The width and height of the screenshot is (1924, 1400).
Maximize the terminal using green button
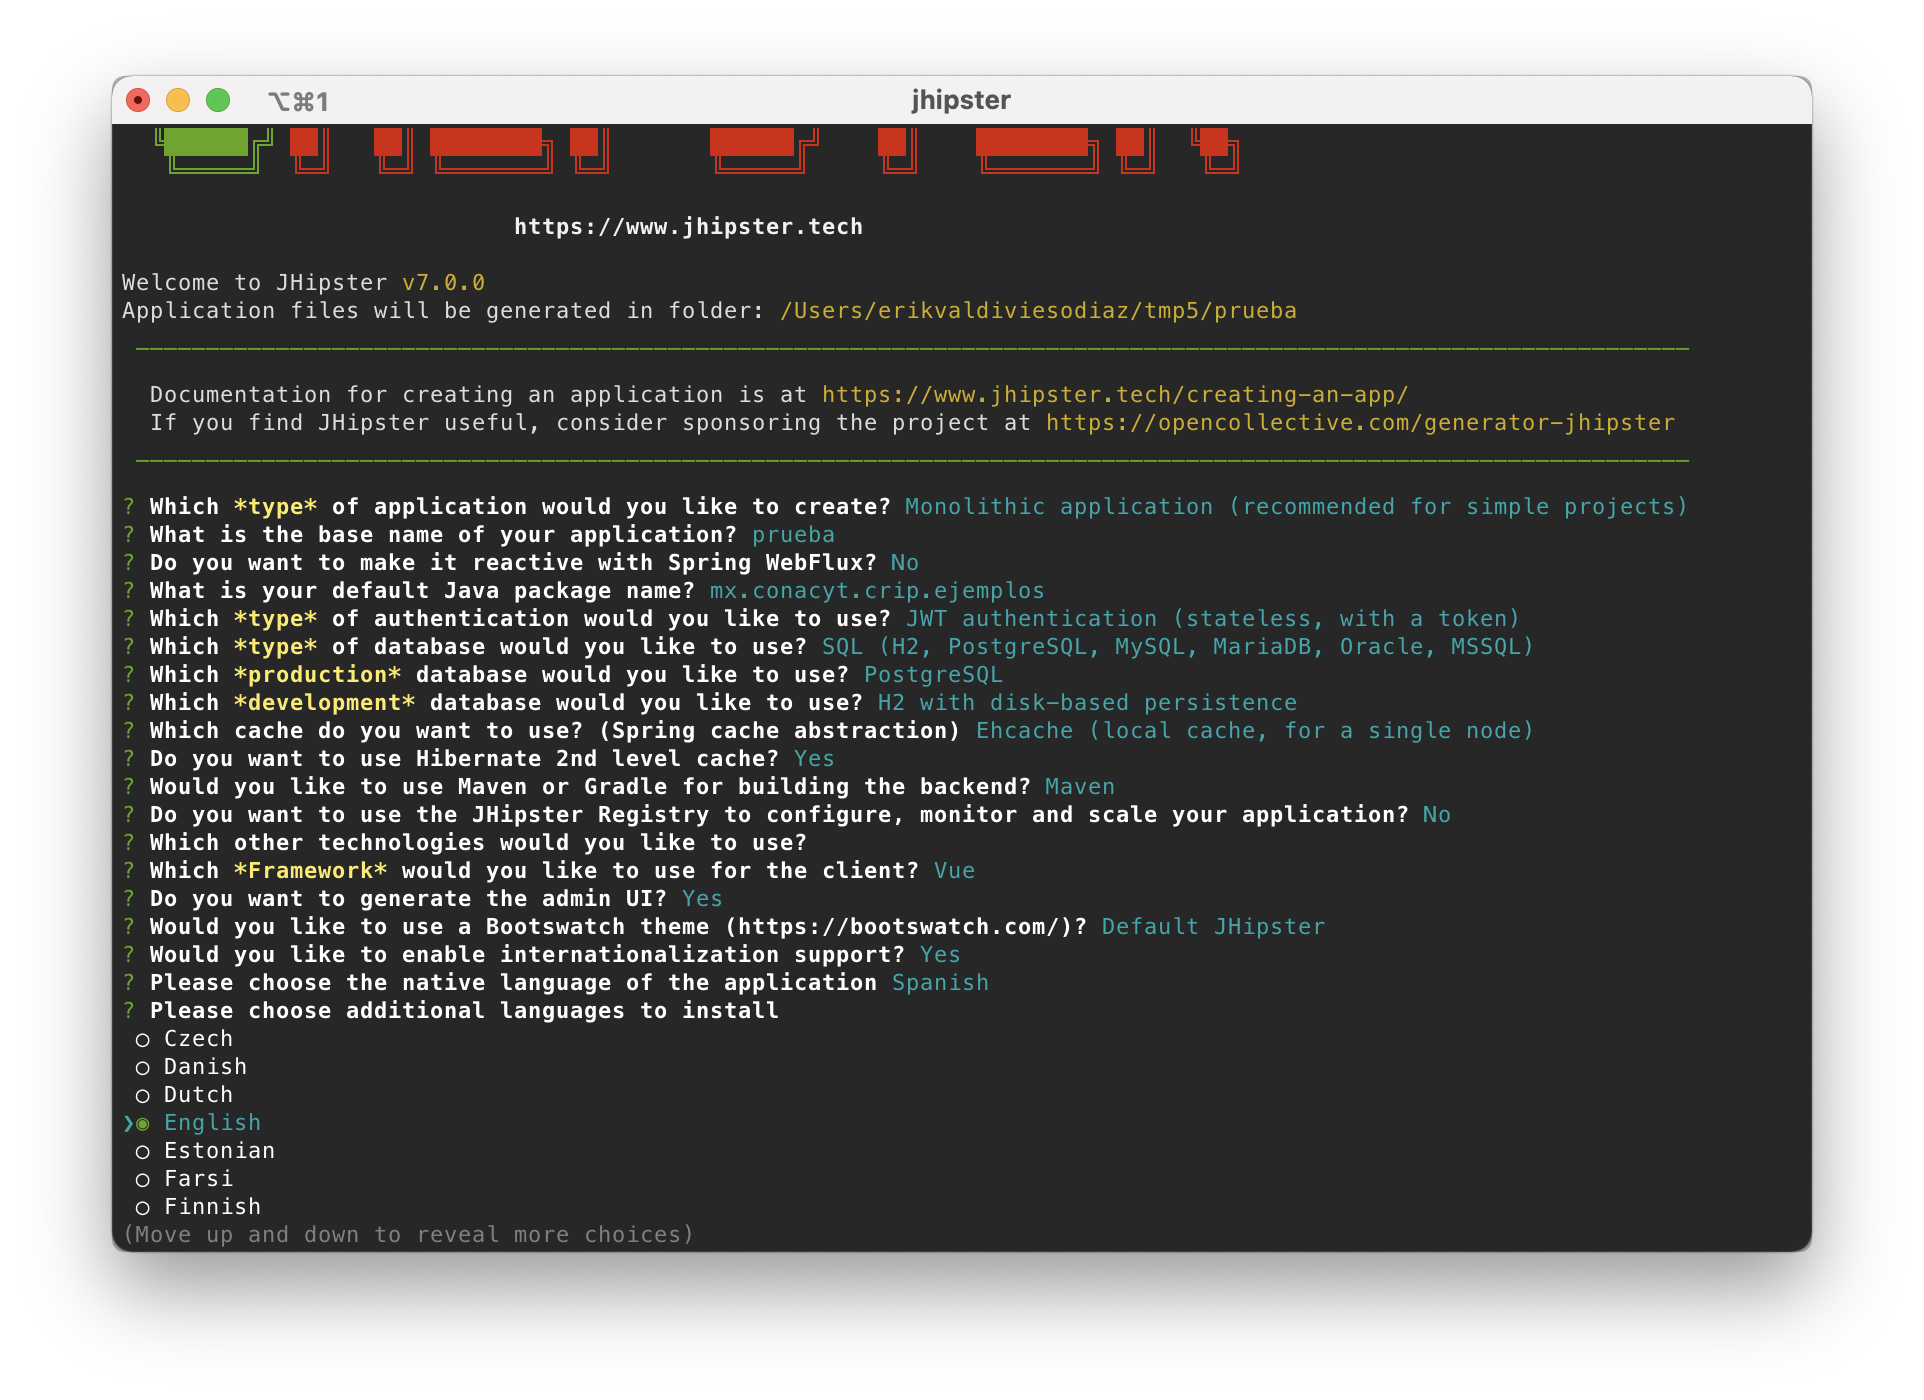click(218, 100)
